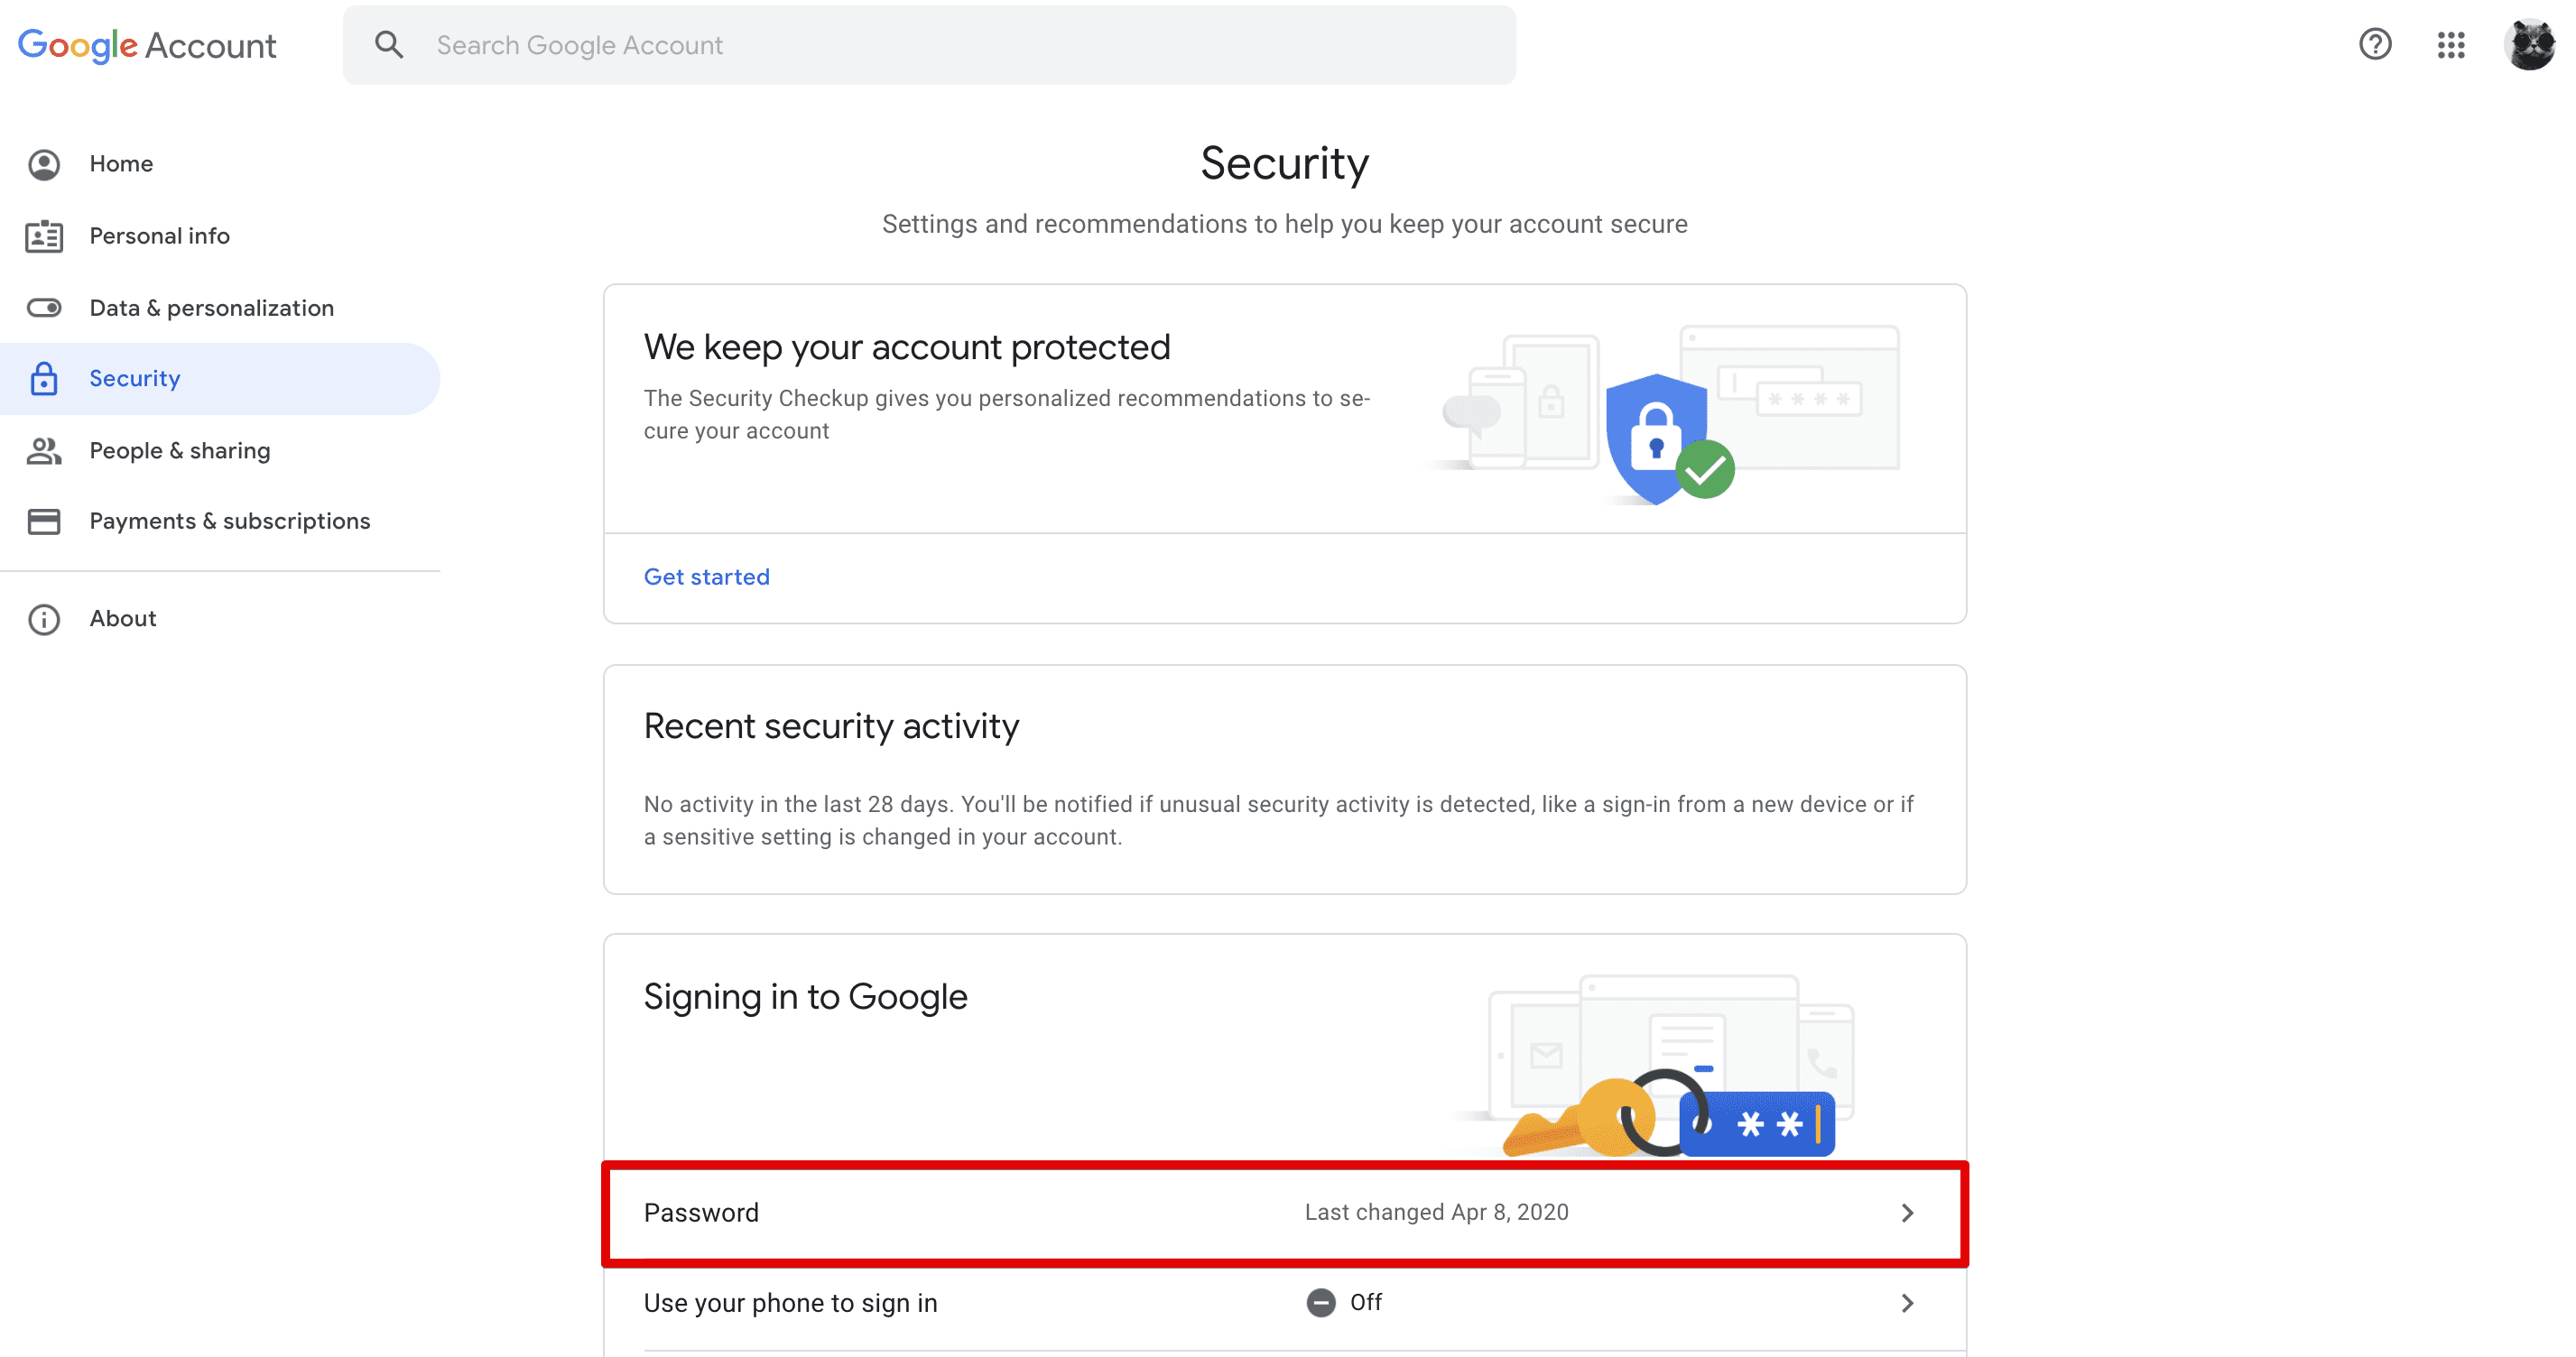Click the Security lock icon
The width and height of the screenshot is (2576, 1357).
[x=44, y=378]
